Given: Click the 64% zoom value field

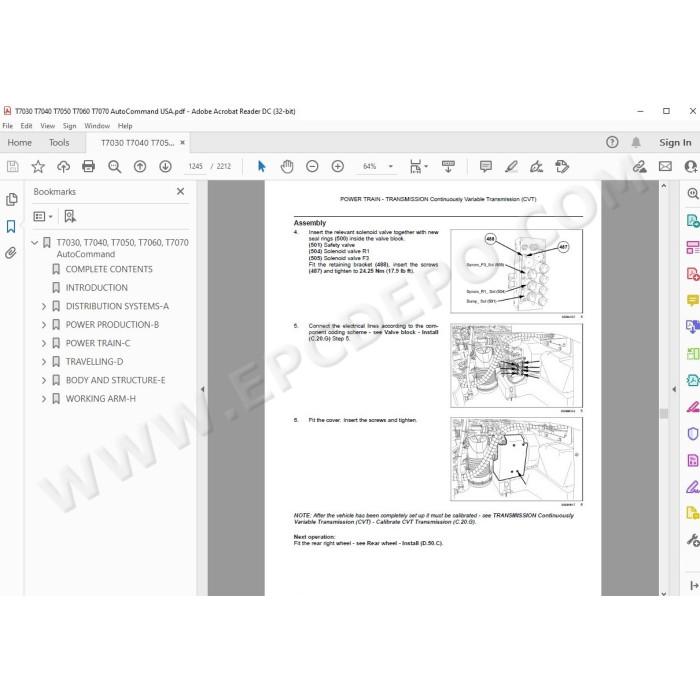Looking at the screenshot, I should (370, 167).
